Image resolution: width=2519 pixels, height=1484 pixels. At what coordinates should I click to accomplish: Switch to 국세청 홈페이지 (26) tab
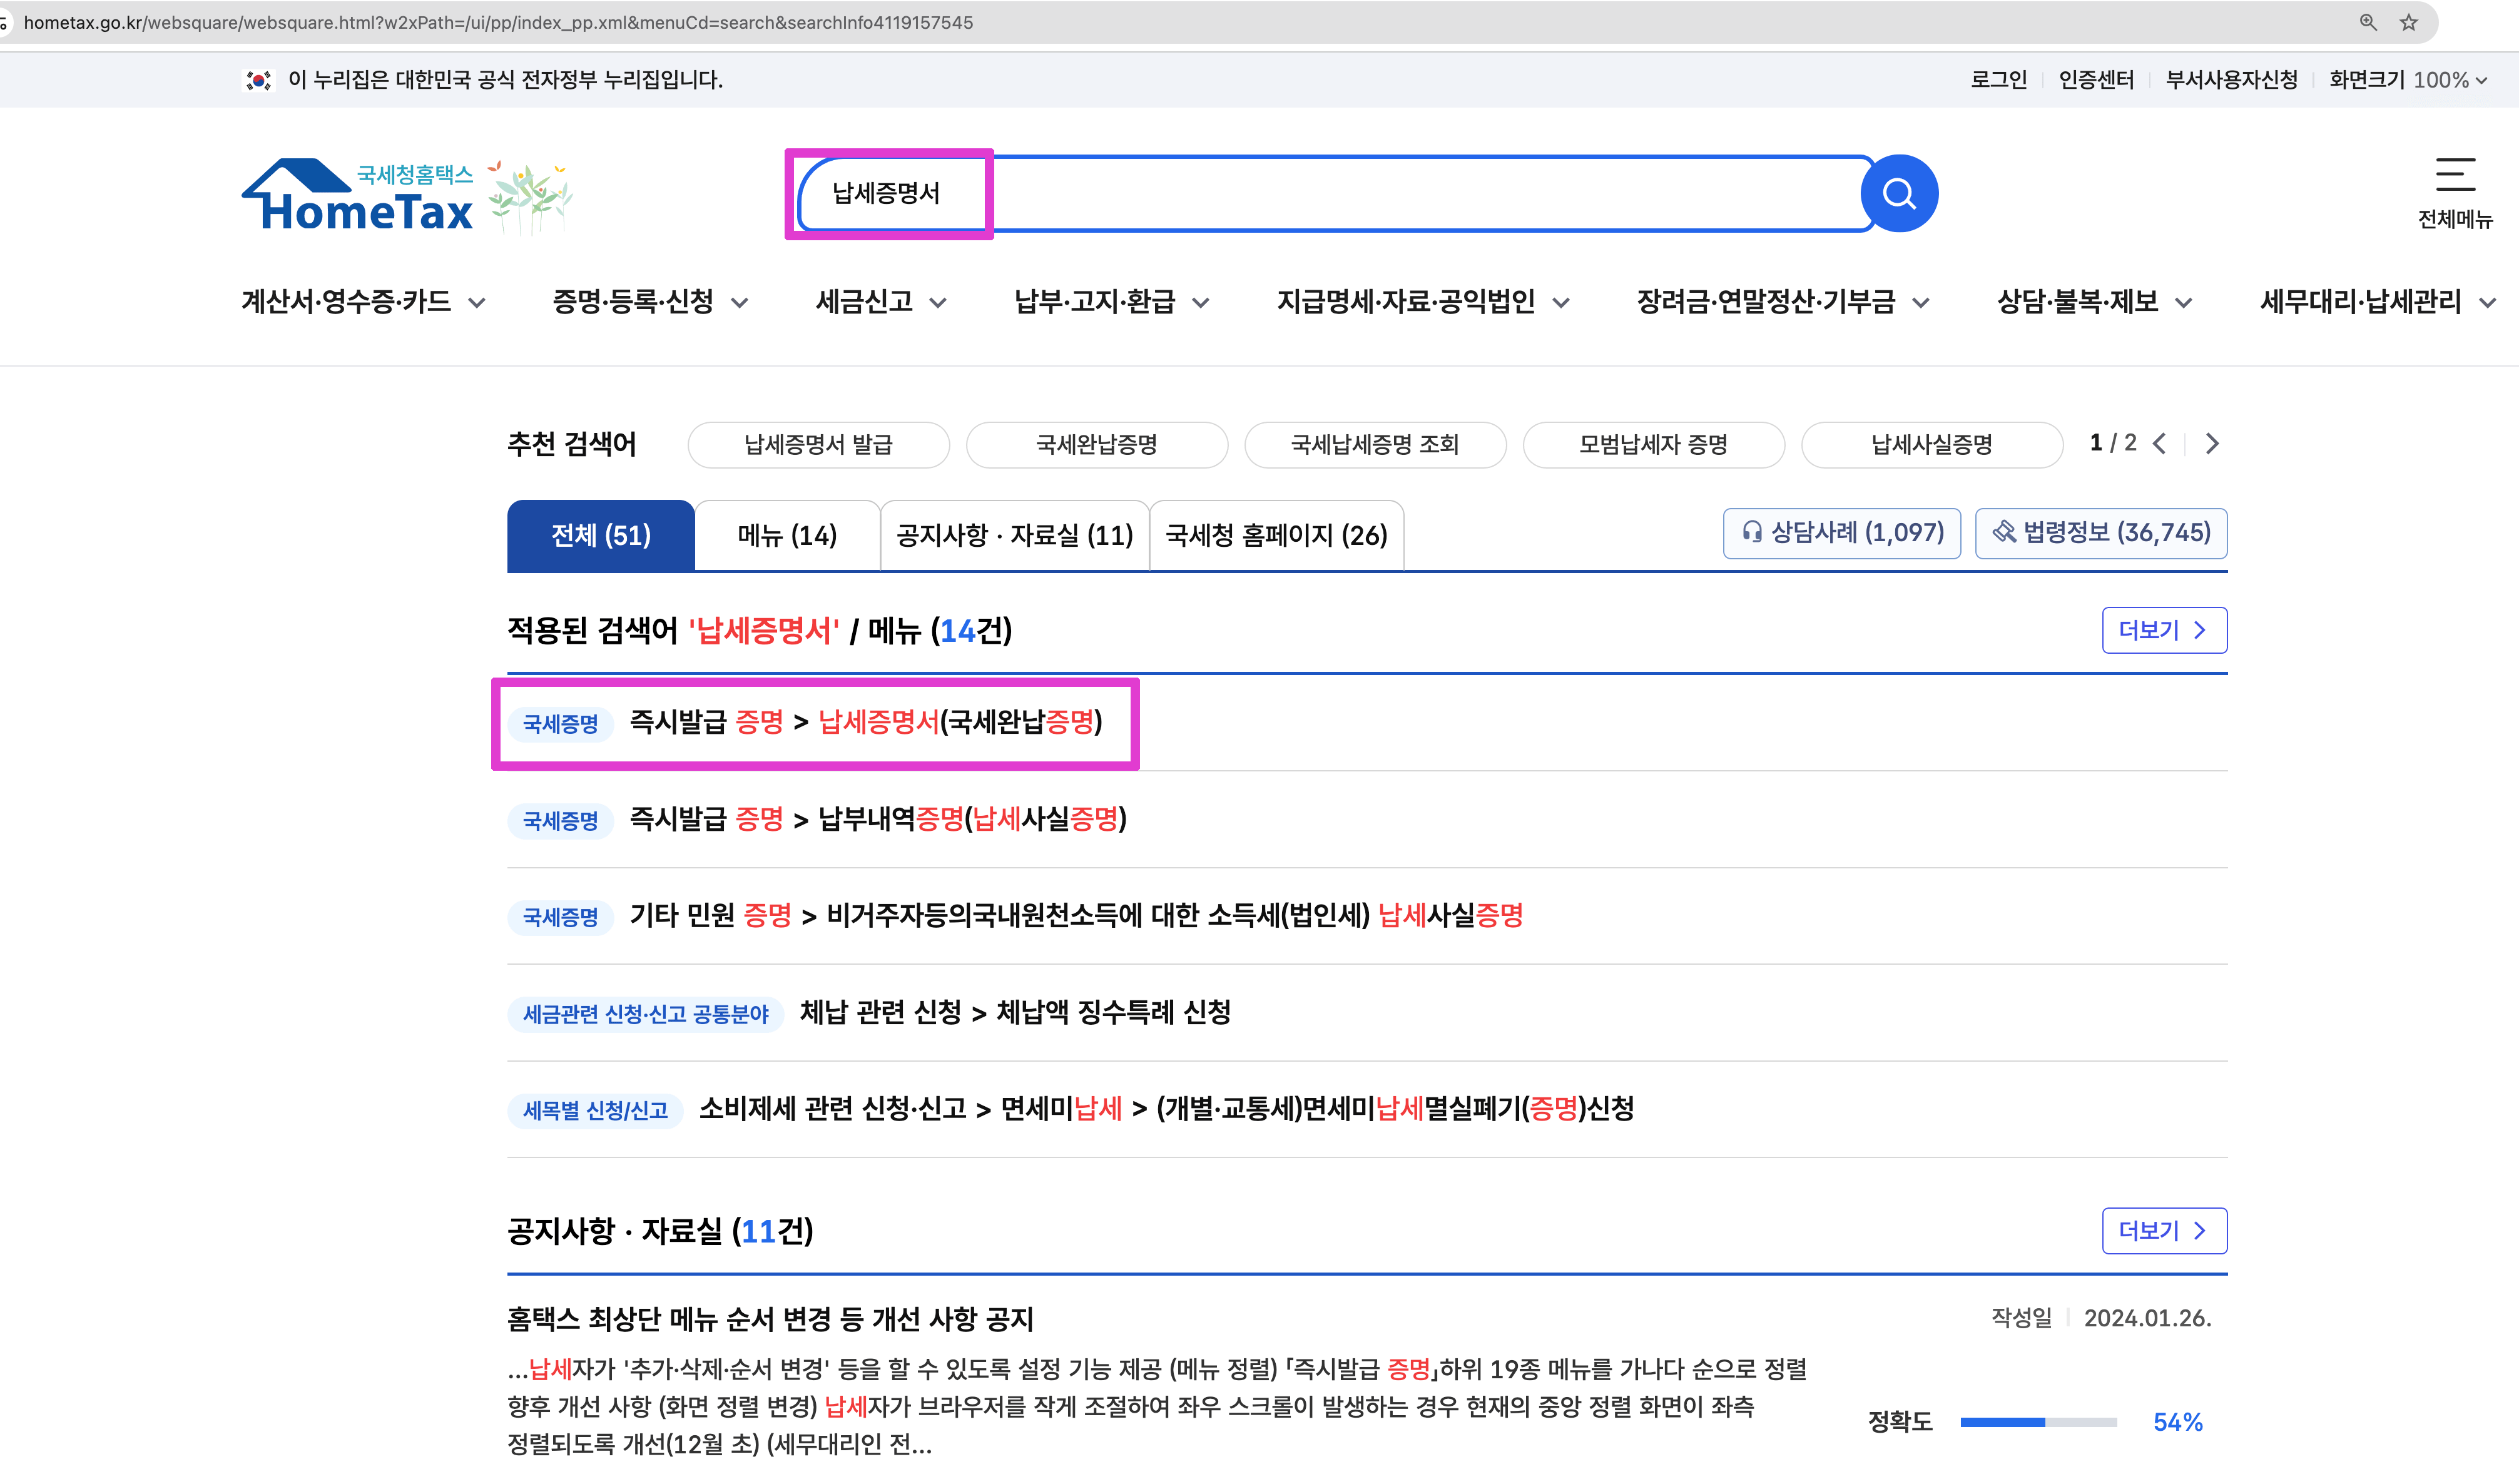(x=1276, y=535)
